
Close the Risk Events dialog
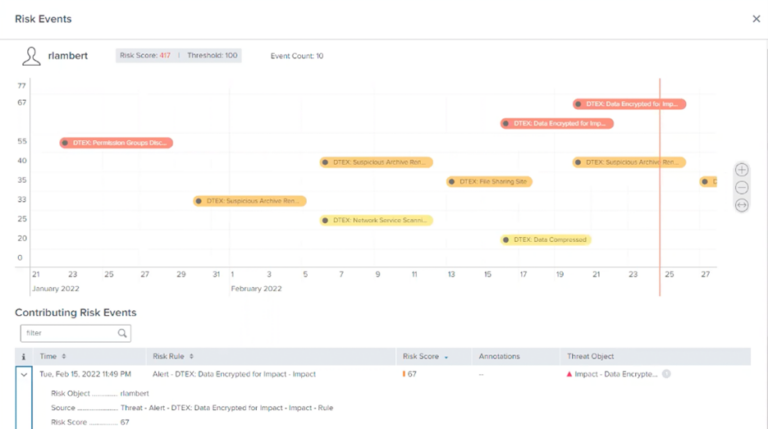click(x=756, y=19)
